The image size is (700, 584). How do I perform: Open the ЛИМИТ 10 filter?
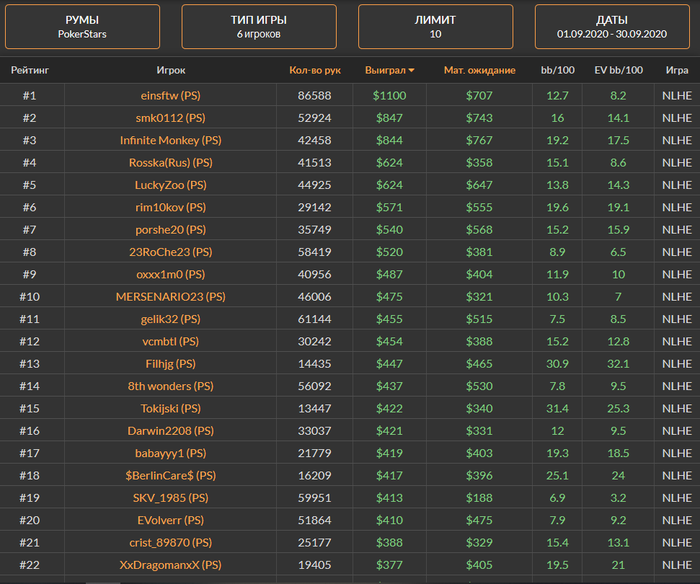tap(435, 27)
